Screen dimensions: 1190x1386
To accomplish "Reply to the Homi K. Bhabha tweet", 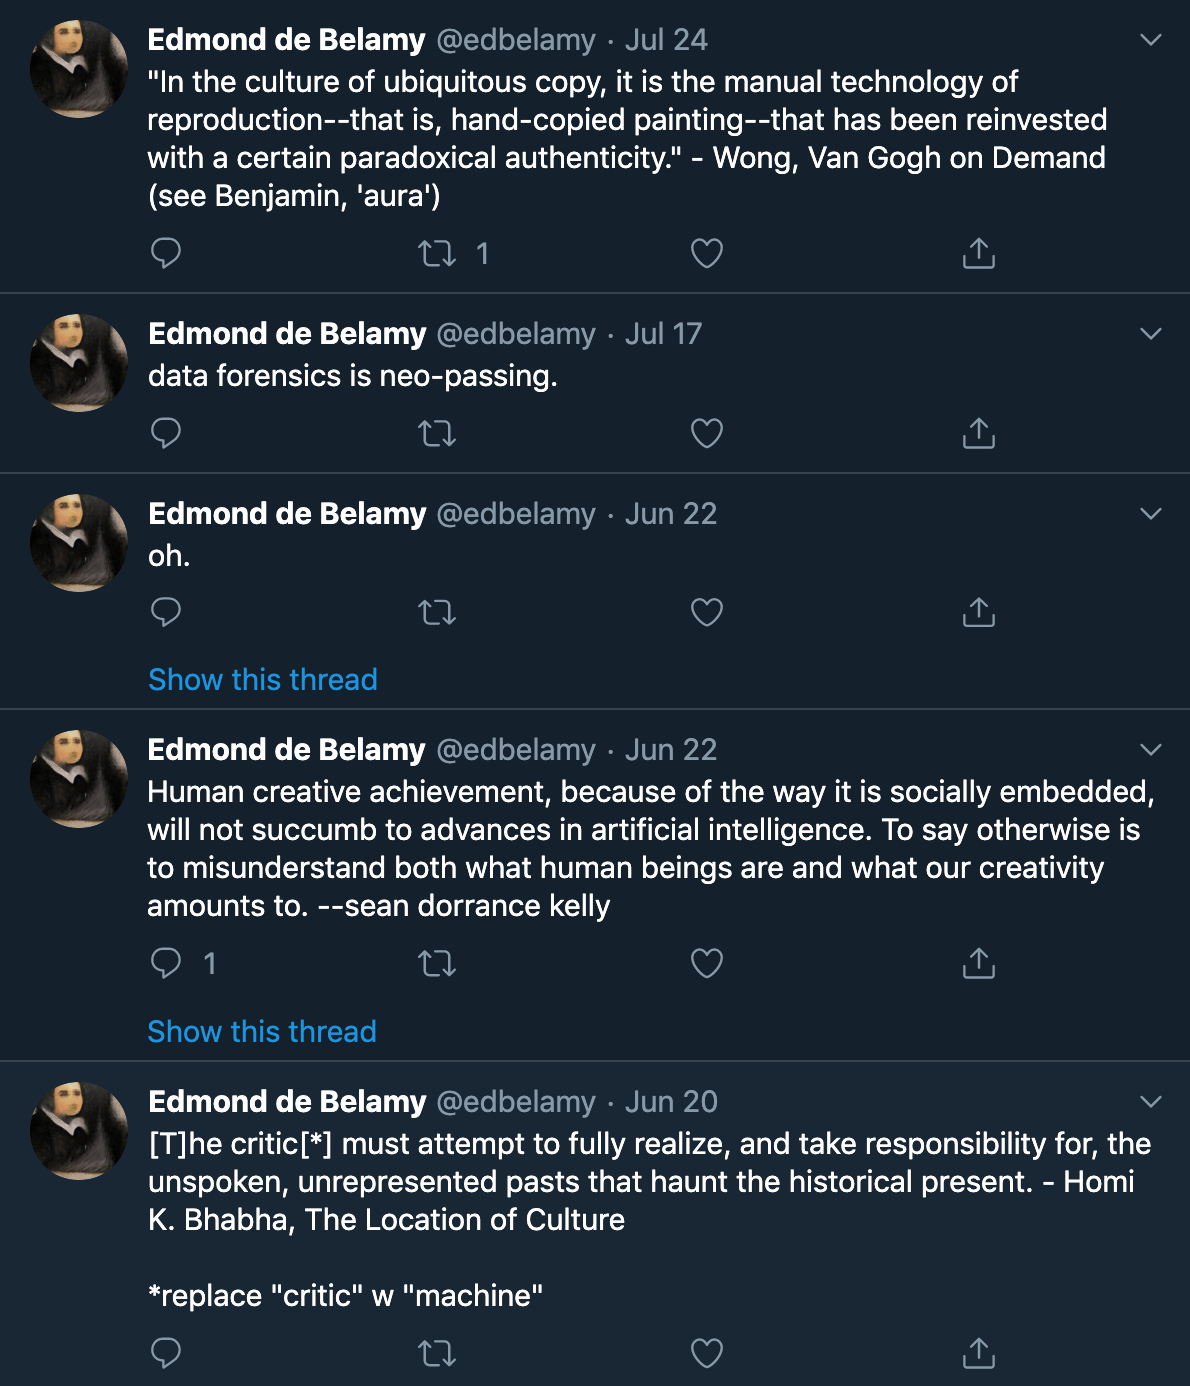I will click(x=166, y=1353).
